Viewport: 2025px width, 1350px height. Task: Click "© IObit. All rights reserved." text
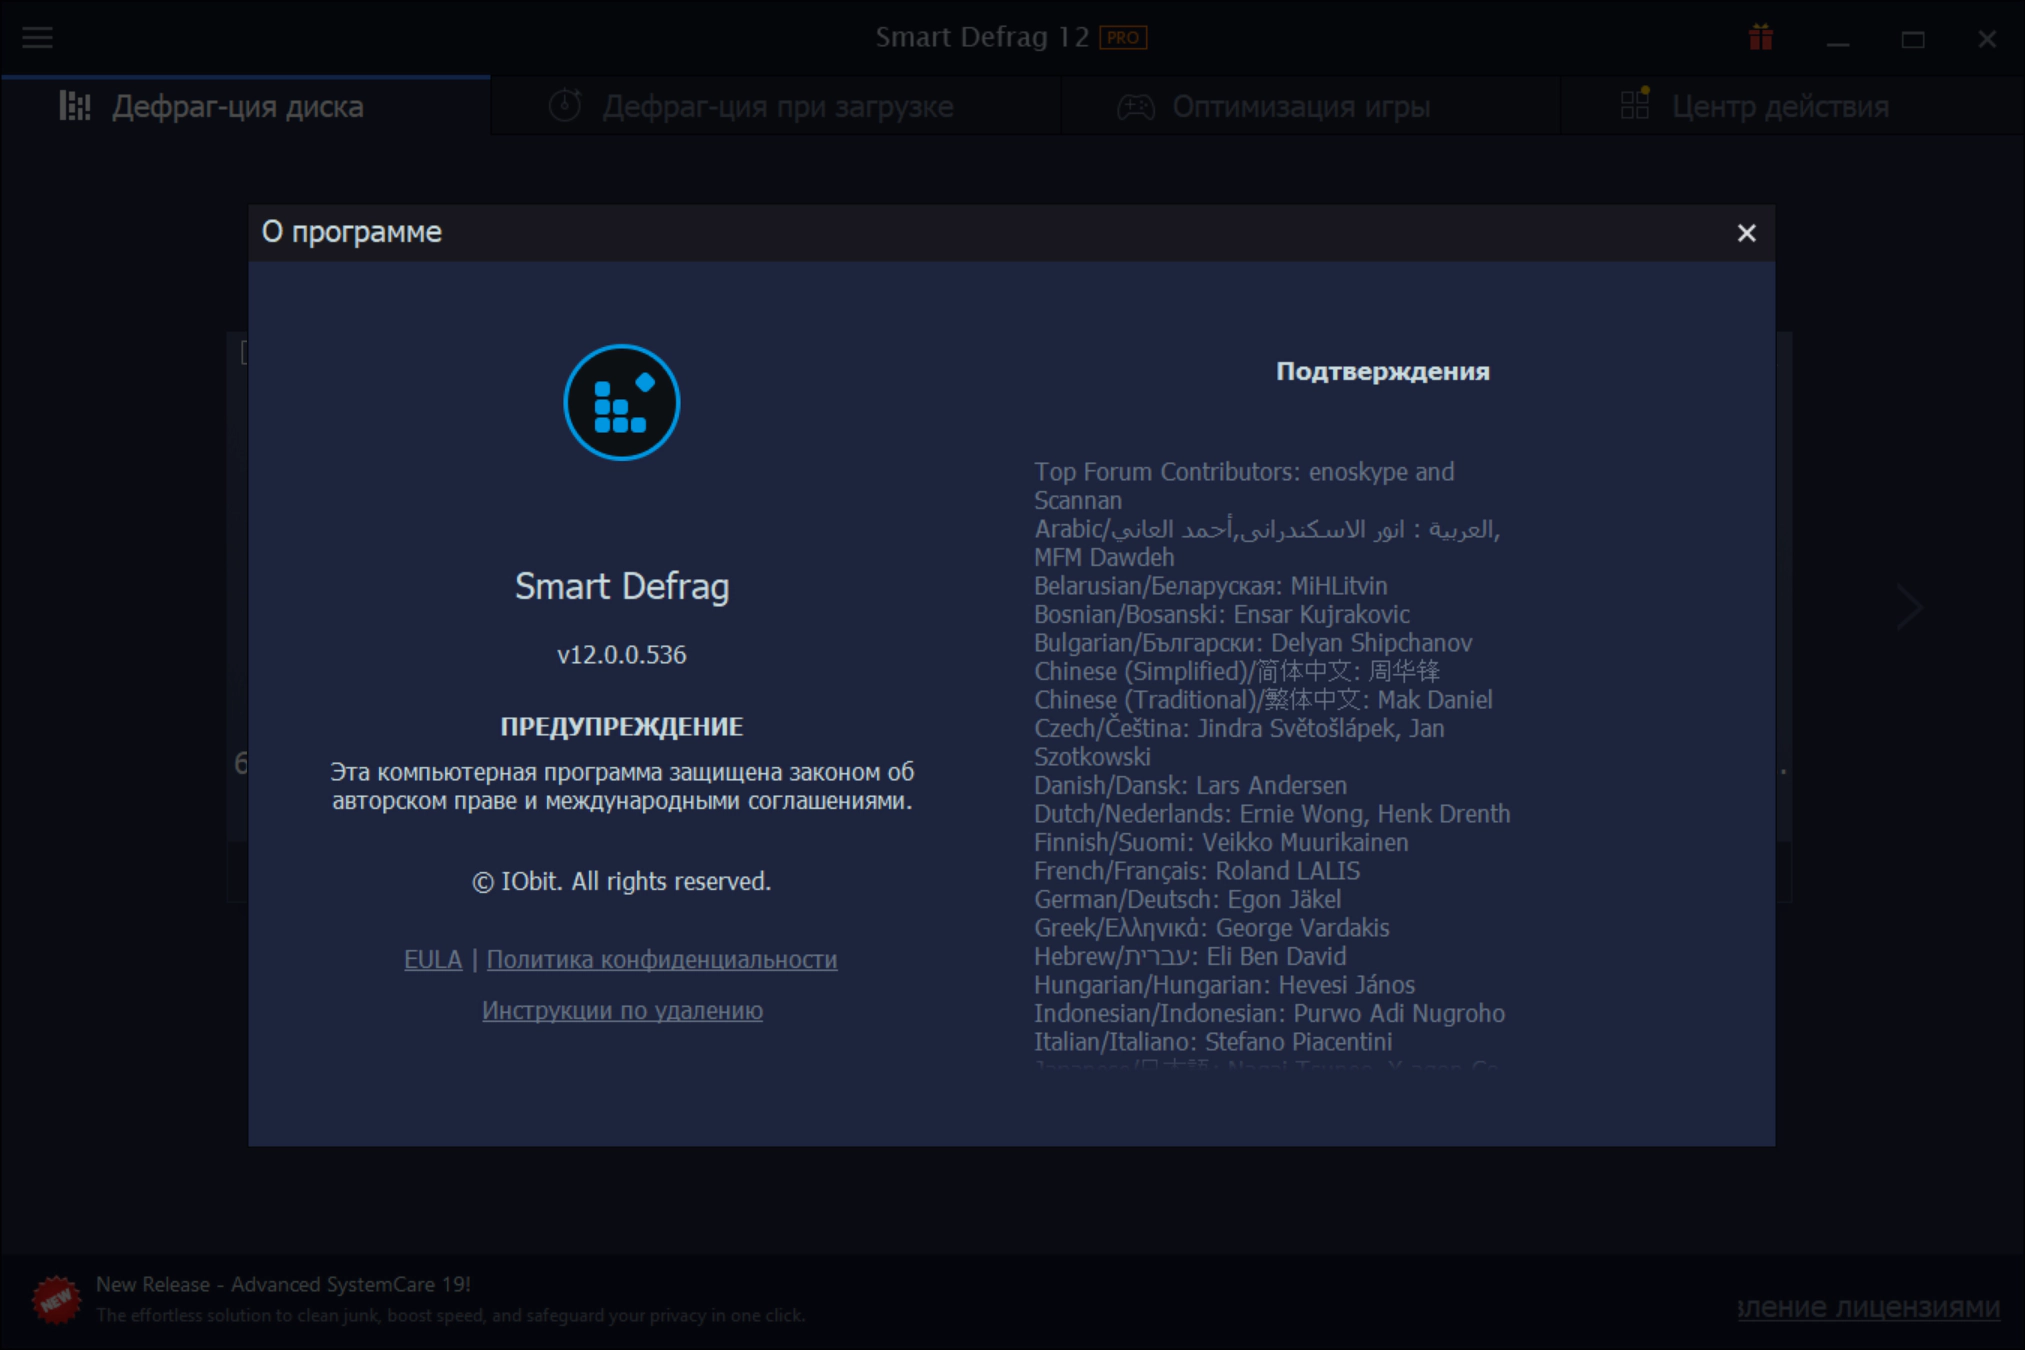tap(622, 881)
